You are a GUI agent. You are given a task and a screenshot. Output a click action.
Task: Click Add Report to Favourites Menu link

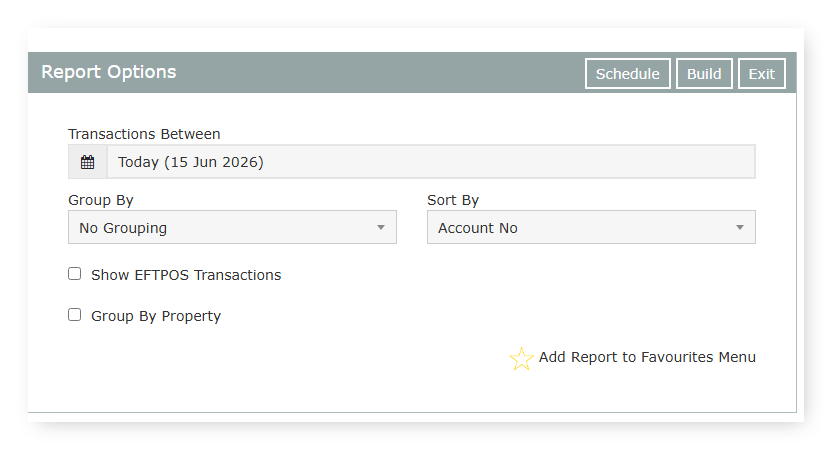tap(647, 357)
